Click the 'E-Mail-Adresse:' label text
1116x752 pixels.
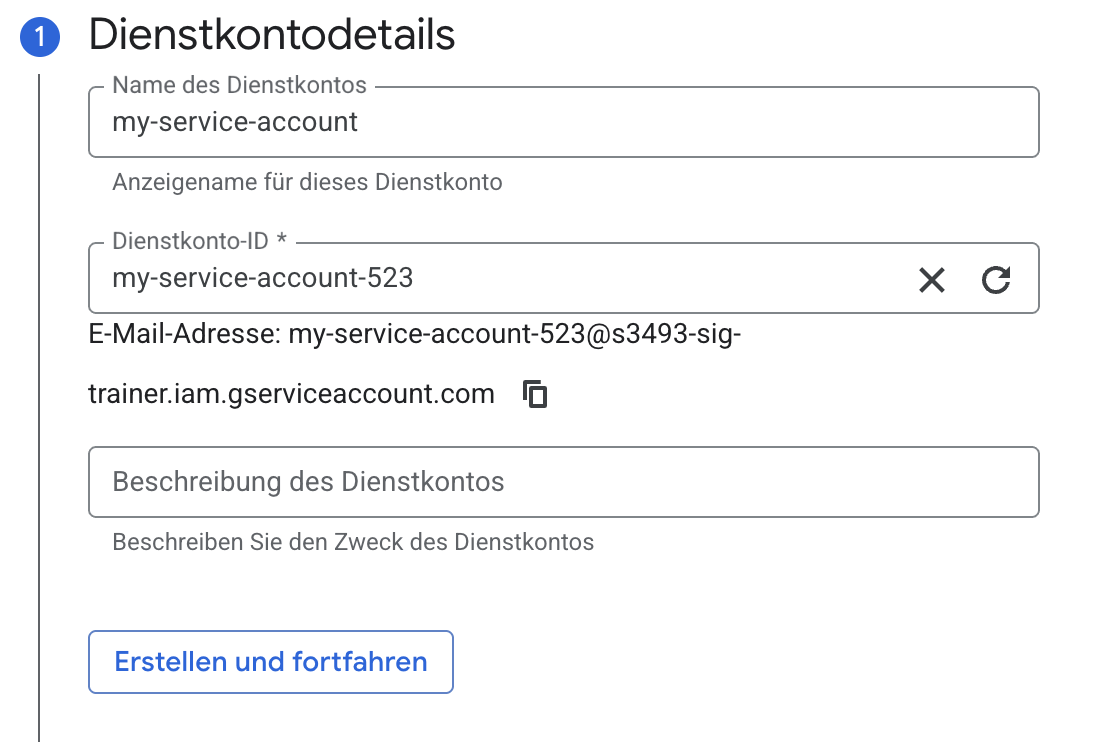[x=184, y=335]
